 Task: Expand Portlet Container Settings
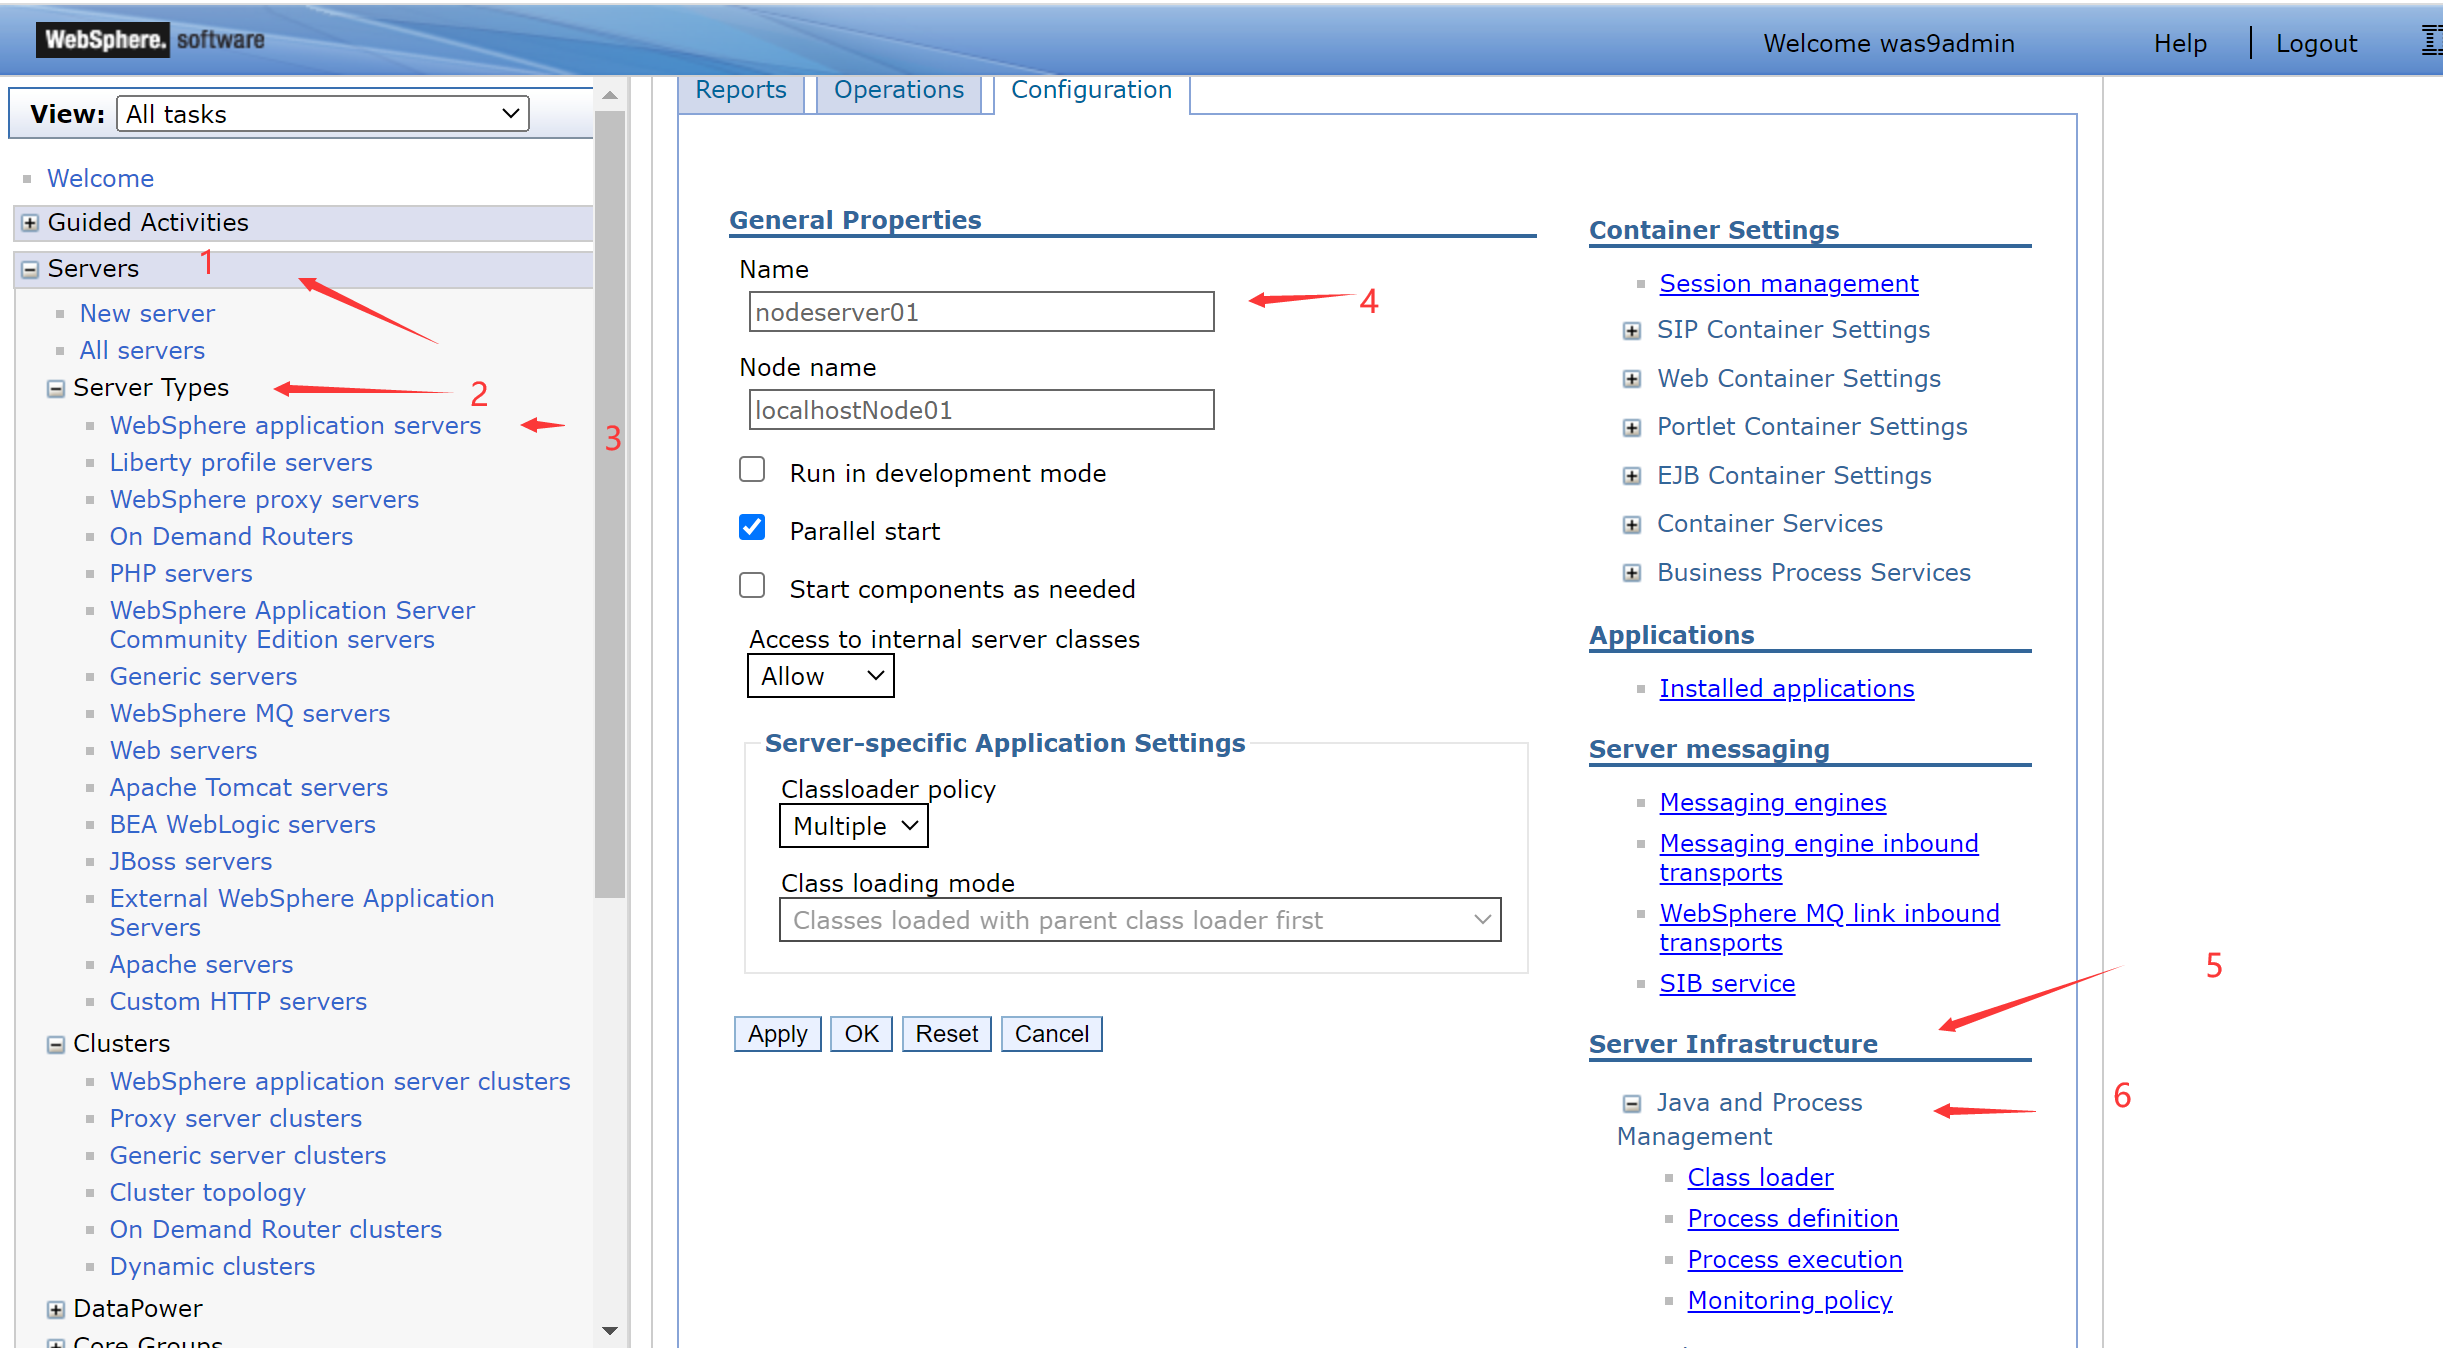(1632, 428)
